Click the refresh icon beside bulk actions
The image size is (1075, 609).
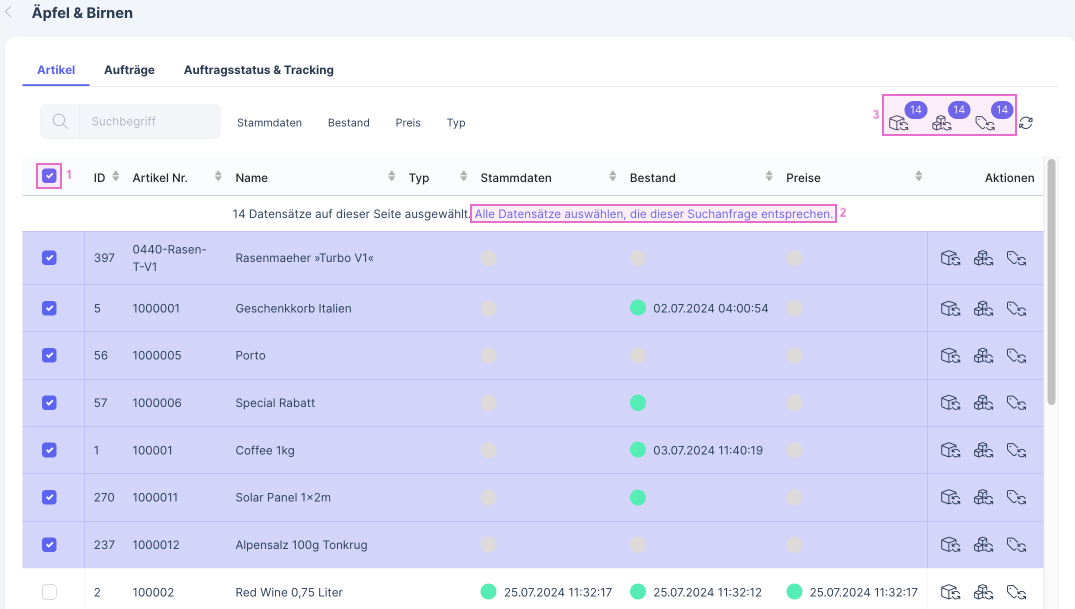coord(1026,123)
